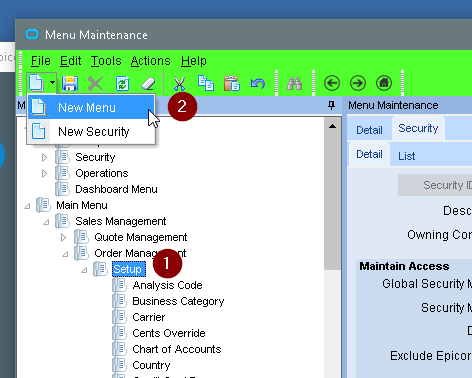This screenshot has width=472, height=378.
Task: Choose New Security from dropdown
Action: 91,131
